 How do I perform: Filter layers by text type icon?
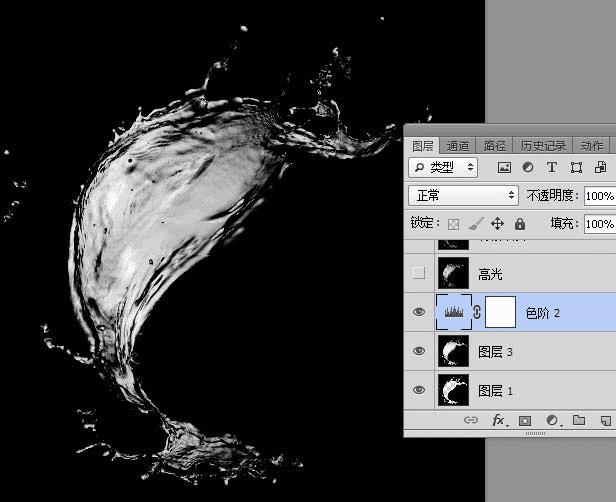tap(552, 168)
